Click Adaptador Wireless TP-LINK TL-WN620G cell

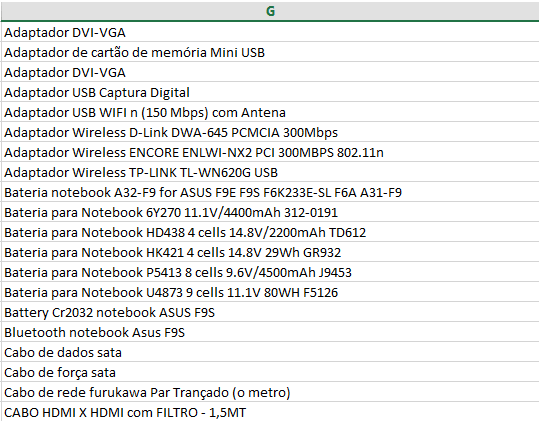coord(270,172)
